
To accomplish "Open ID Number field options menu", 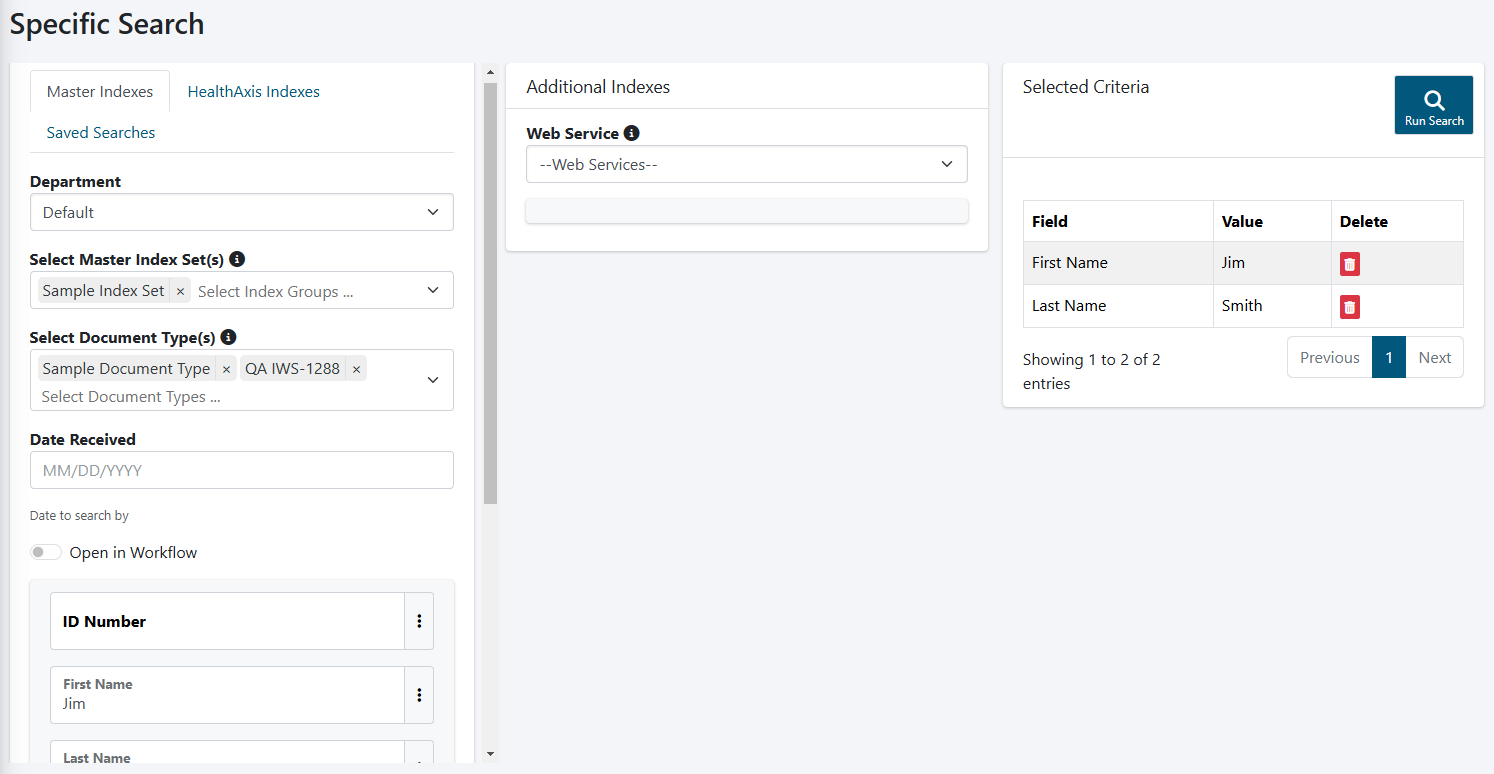I will tap(419, 621).
